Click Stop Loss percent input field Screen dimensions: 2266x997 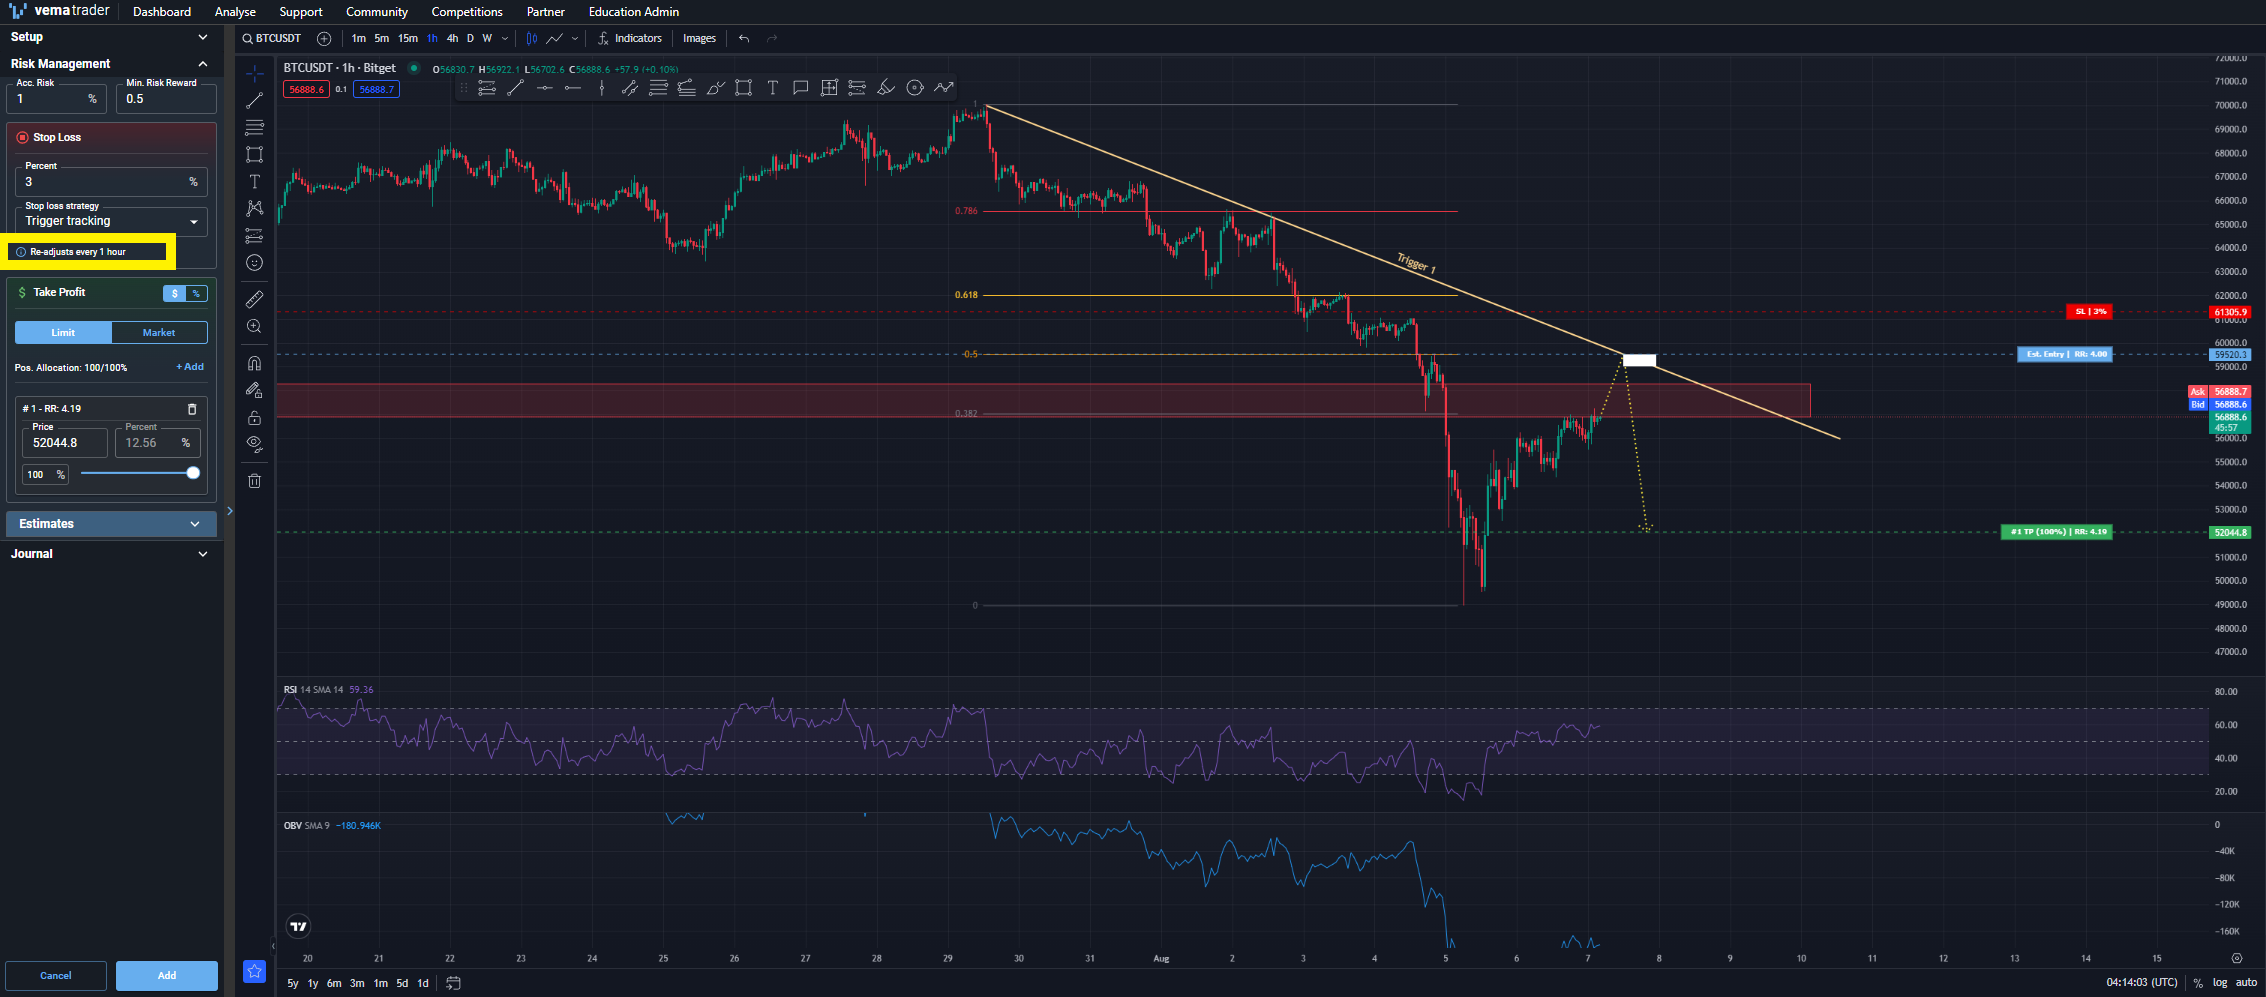click(111, 182)
